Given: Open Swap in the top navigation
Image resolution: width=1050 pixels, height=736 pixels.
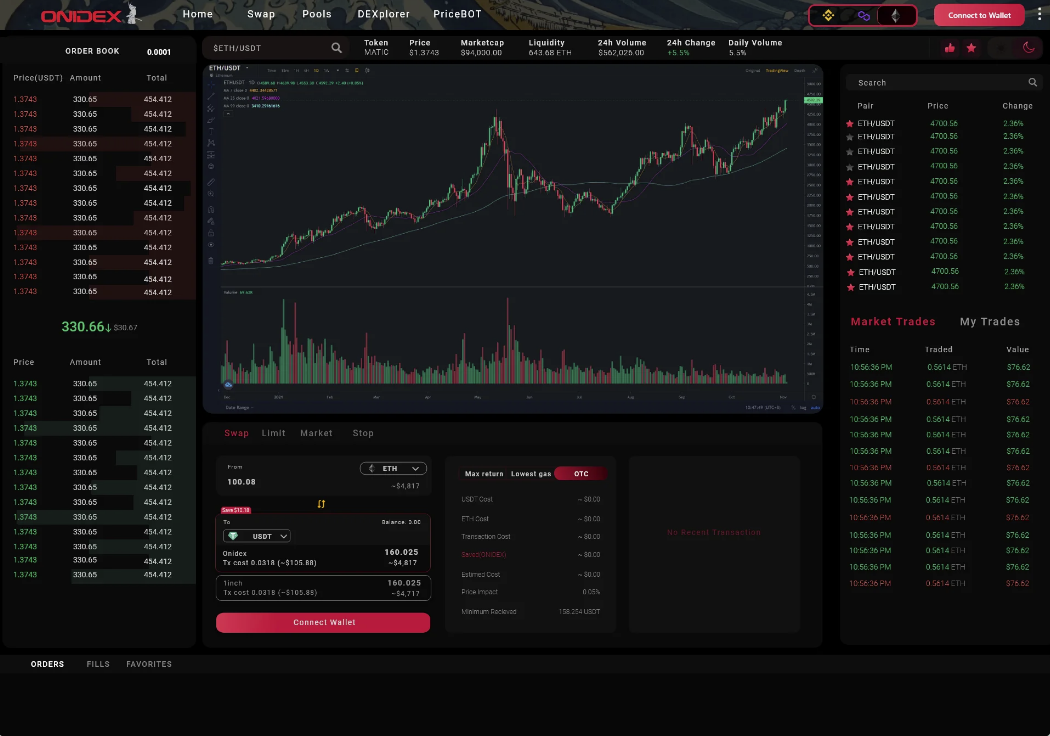Looking at the screenshot, I should [x=261, y=14].
